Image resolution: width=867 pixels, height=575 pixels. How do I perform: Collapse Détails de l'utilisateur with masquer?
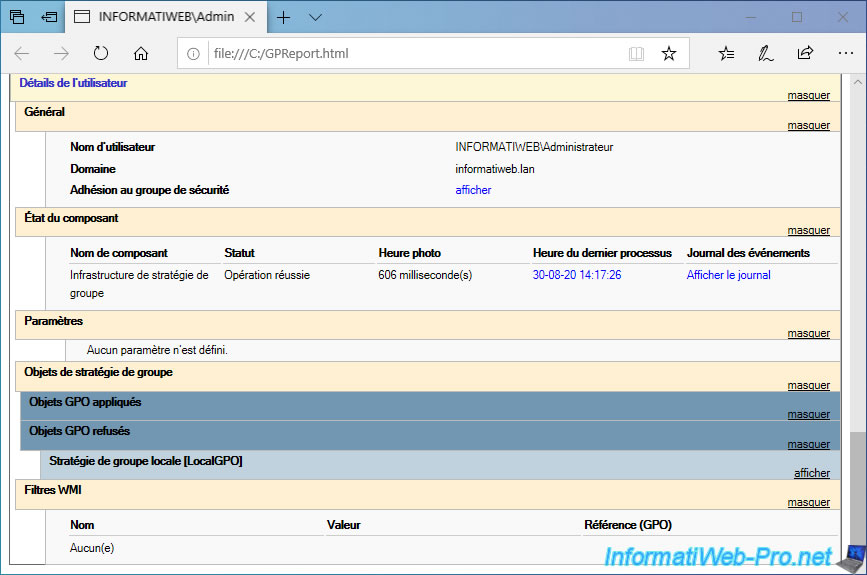pos(808,96)
